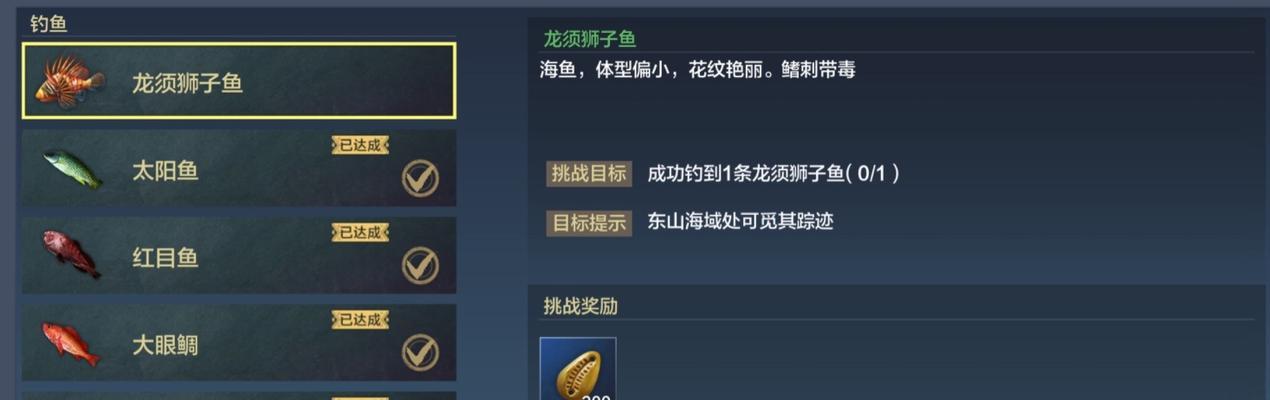Click the green 龙须狮子鱼 detail title
Image resolution: width=1270 pixels, height=400 pixels.
(x=590, y=39)
